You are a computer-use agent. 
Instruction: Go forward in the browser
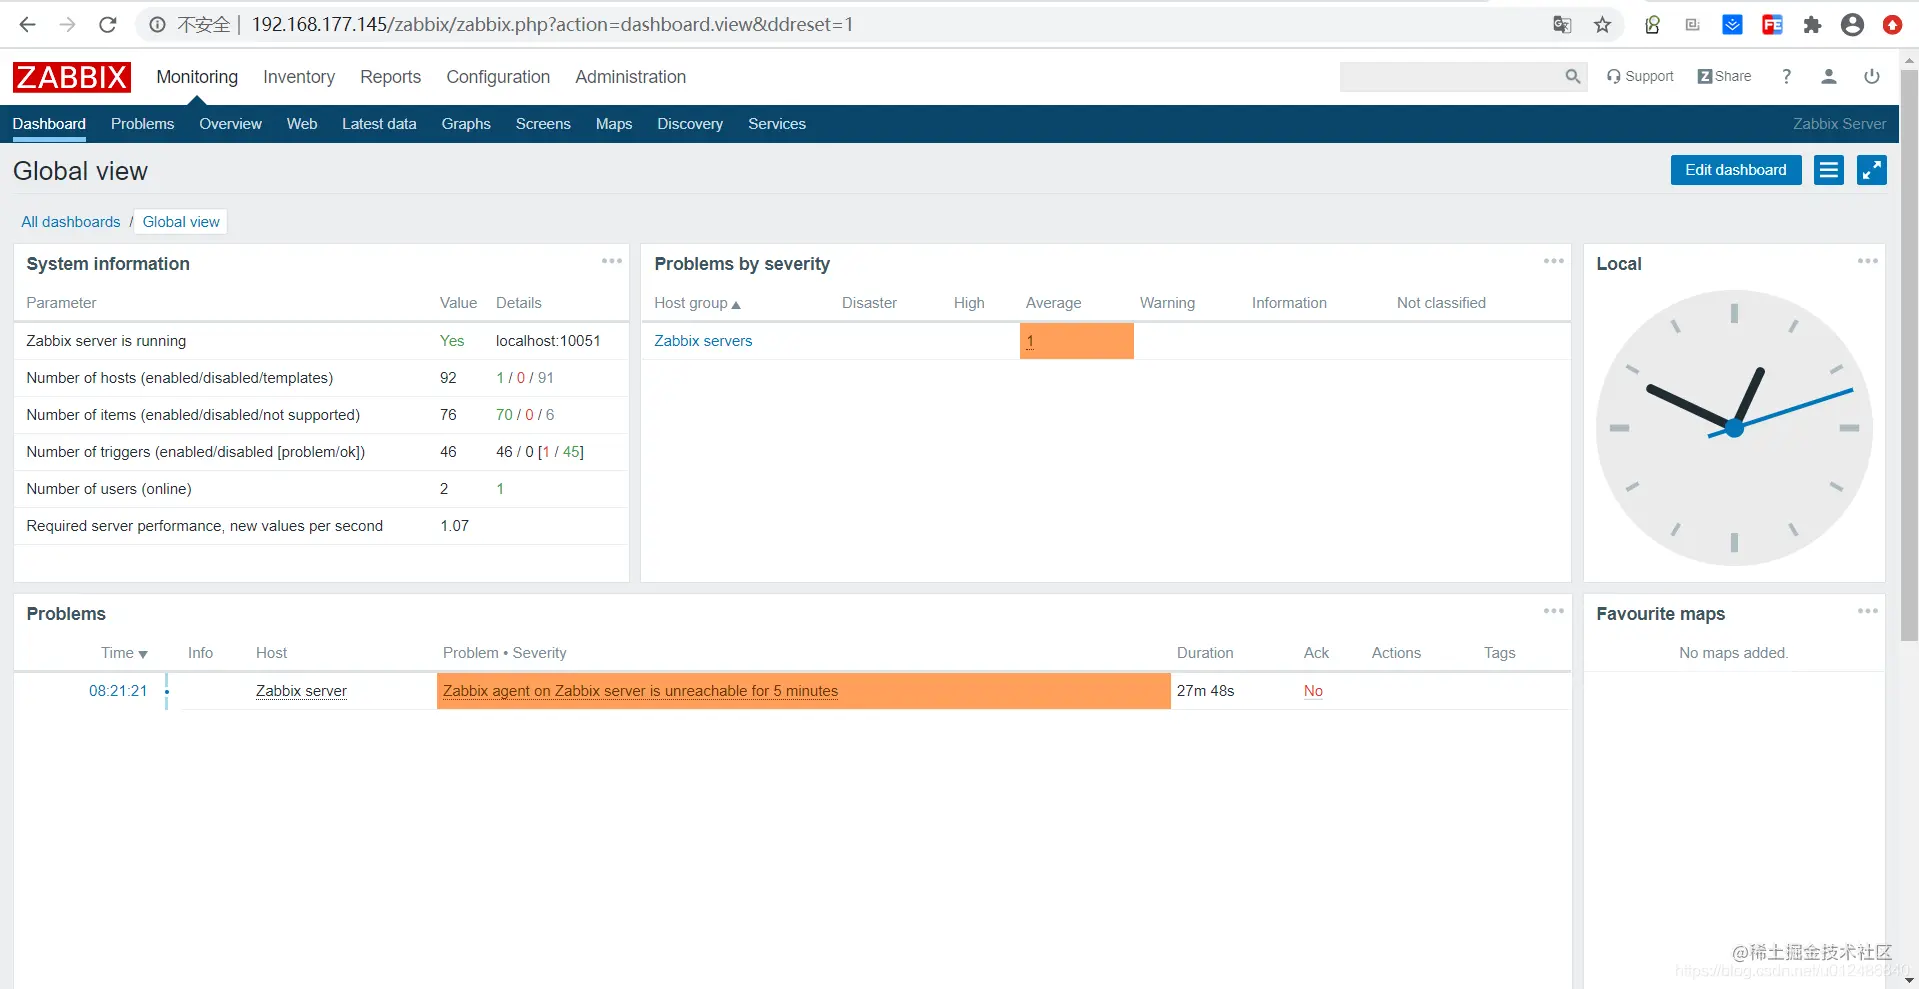pyautogui.click(x=67, y=25)
